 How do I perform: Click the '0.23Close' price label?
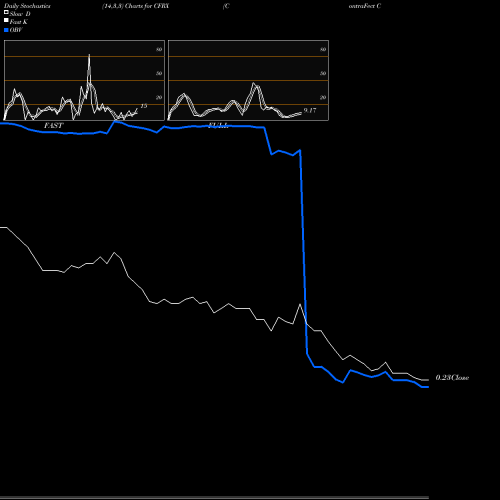click(452, 378)
